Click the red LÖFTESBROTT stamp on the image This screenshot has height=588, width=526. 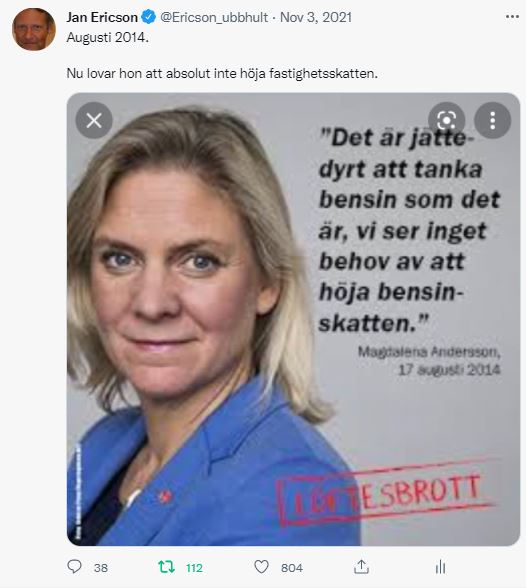pos(386,492)
